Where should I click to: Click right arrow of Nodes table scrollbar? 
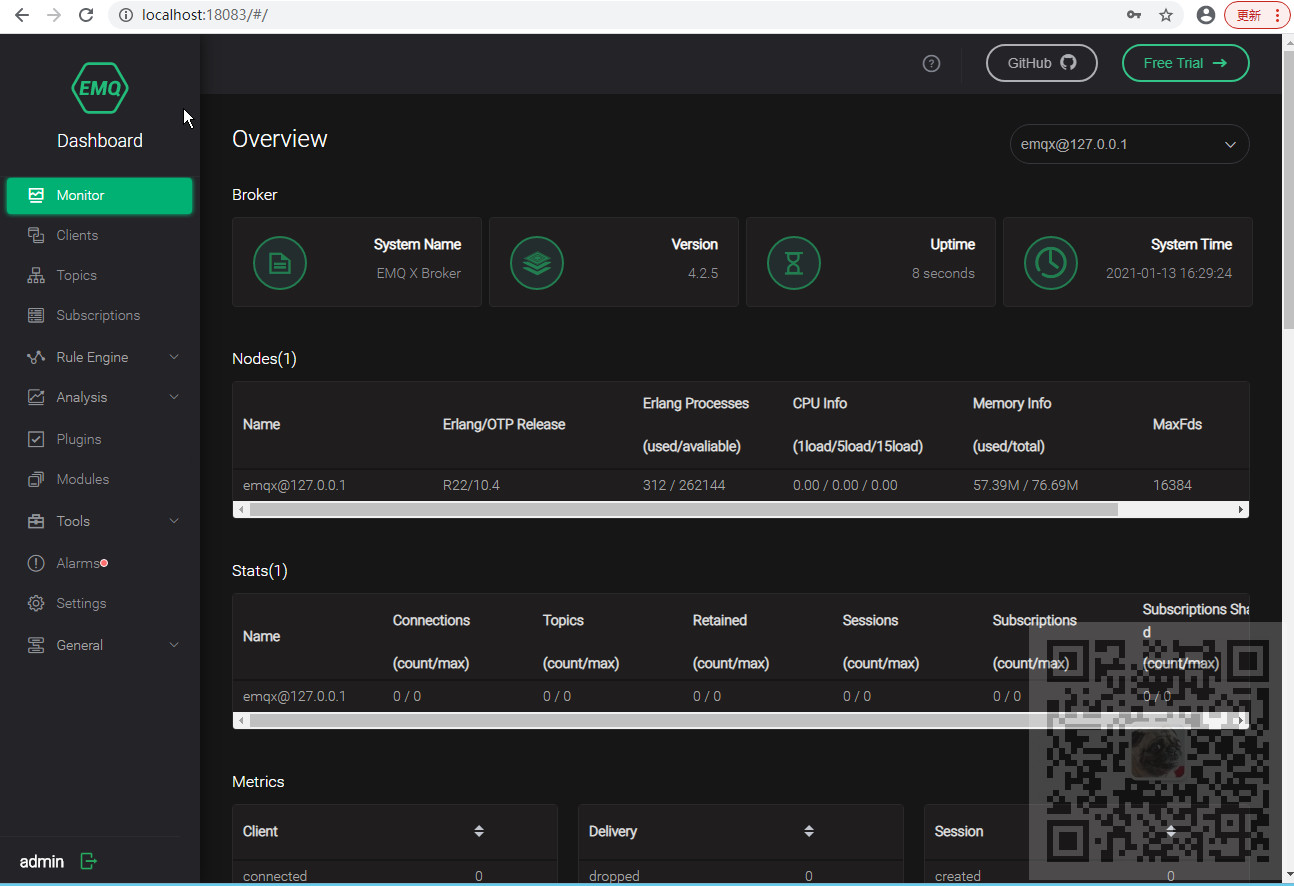pos(1241,509)
